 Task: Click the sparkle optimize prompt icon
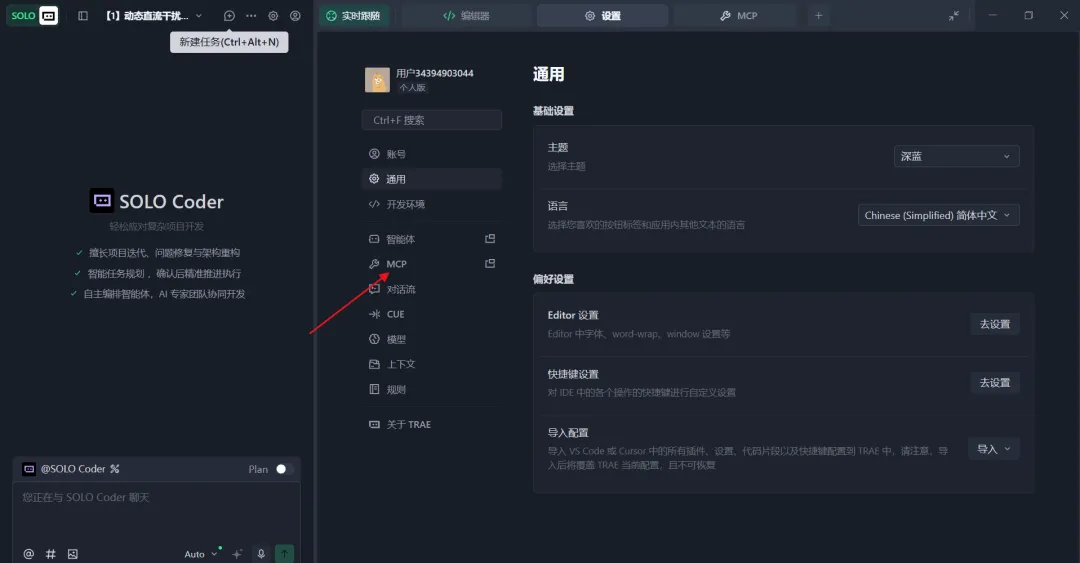coord(238,554)
